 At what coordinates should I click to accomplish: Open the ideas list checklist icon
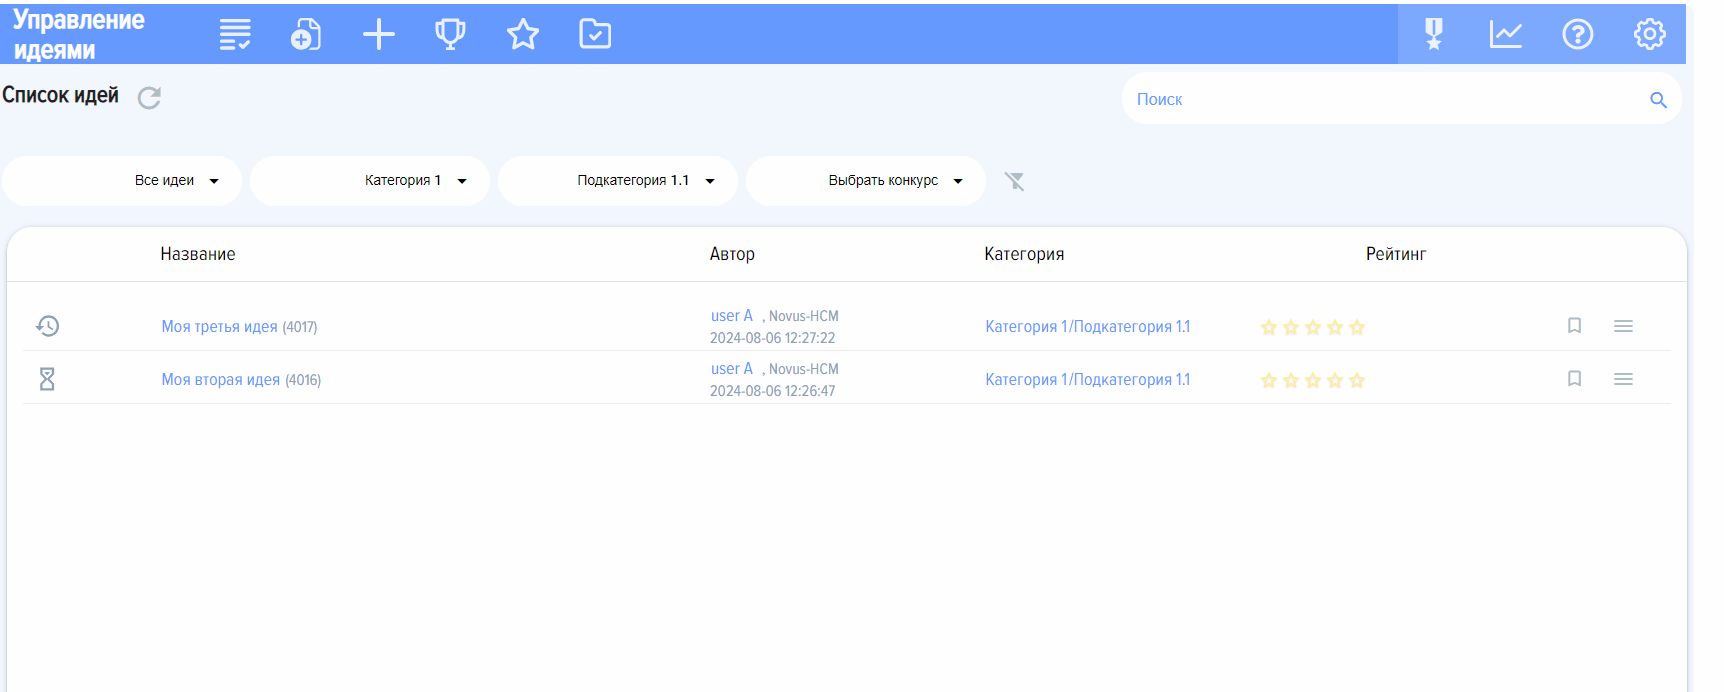(x=235, y=35)
